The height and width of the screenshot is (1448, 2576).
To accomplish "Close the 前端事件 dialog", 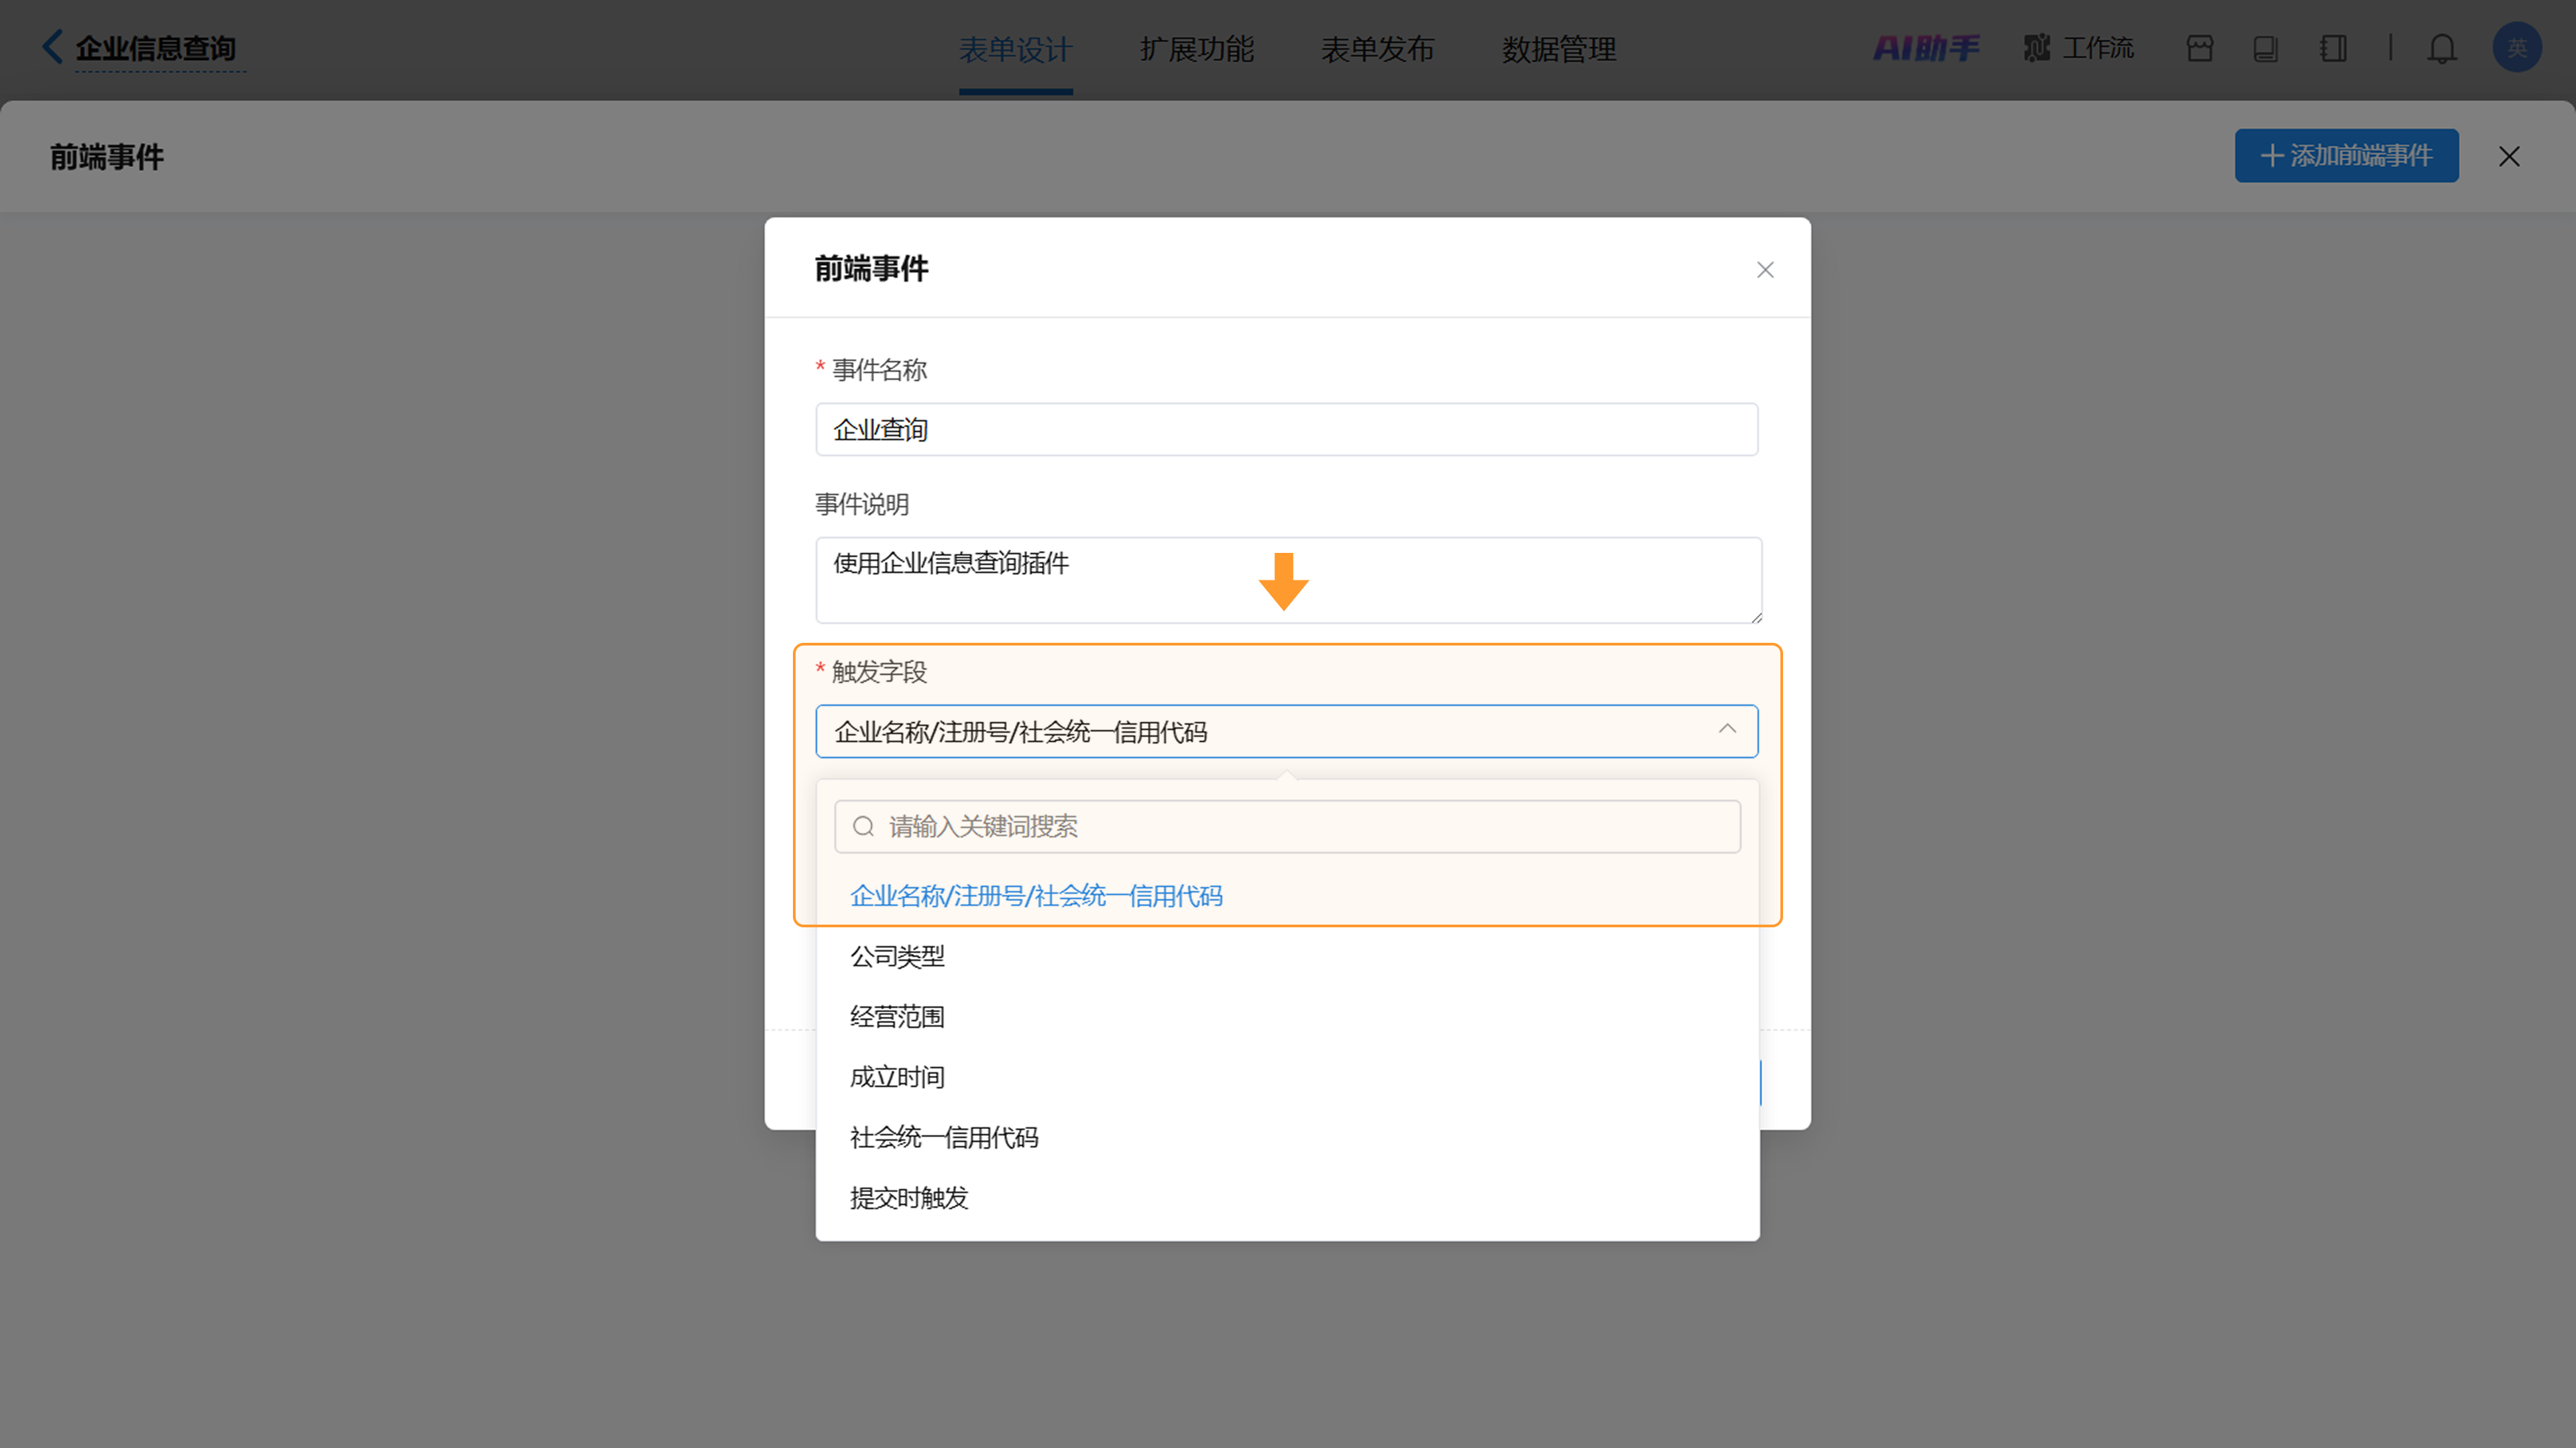I will click(1765, 270).
